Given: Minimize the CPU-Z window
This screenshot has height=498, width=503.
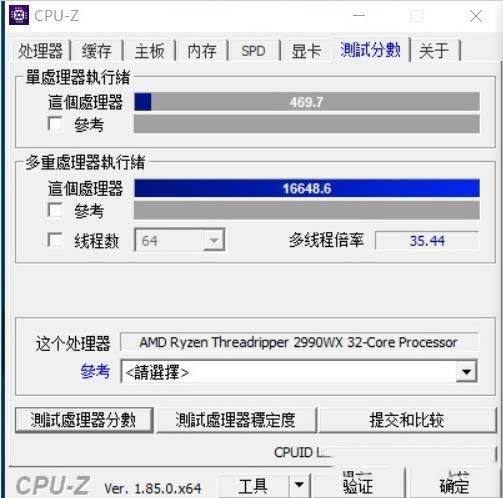Looking at the screenshot, I should (x=359, y=16).
